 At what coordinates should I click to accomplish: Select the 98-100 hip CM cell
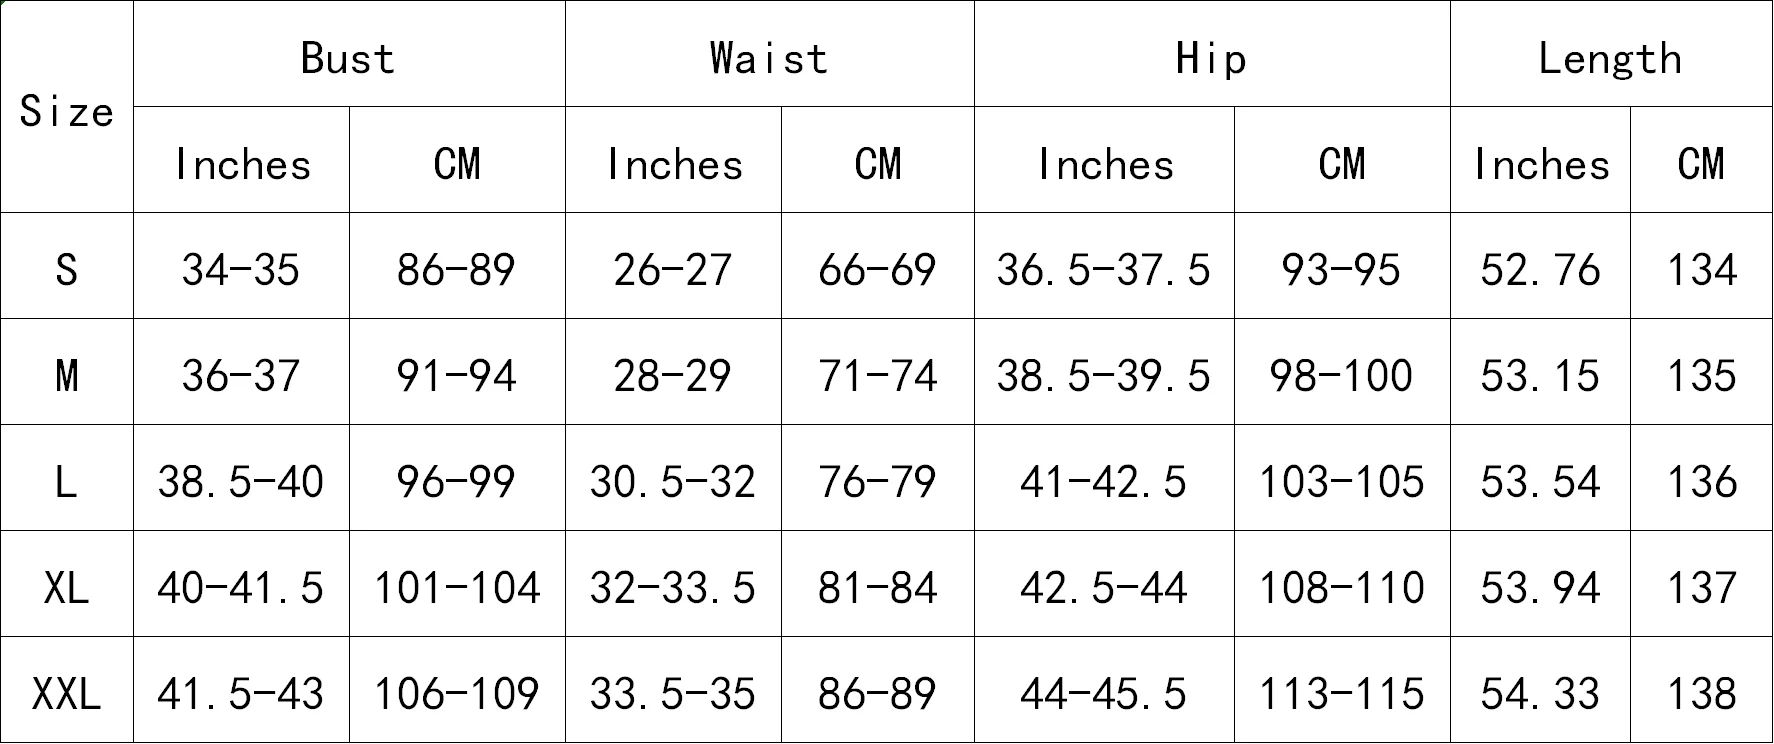tap(1342, 372)
